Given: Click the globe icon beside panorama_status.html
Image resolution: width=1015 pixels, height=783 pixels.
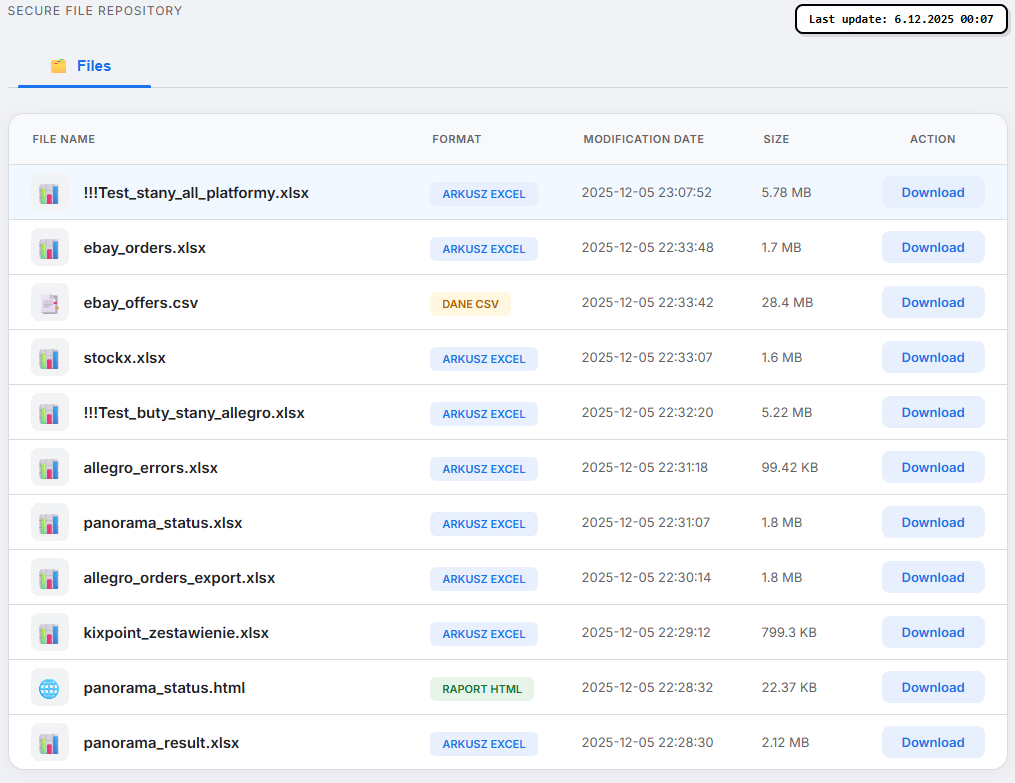Looking at the screenshot, I should click(x=49, y=687).
